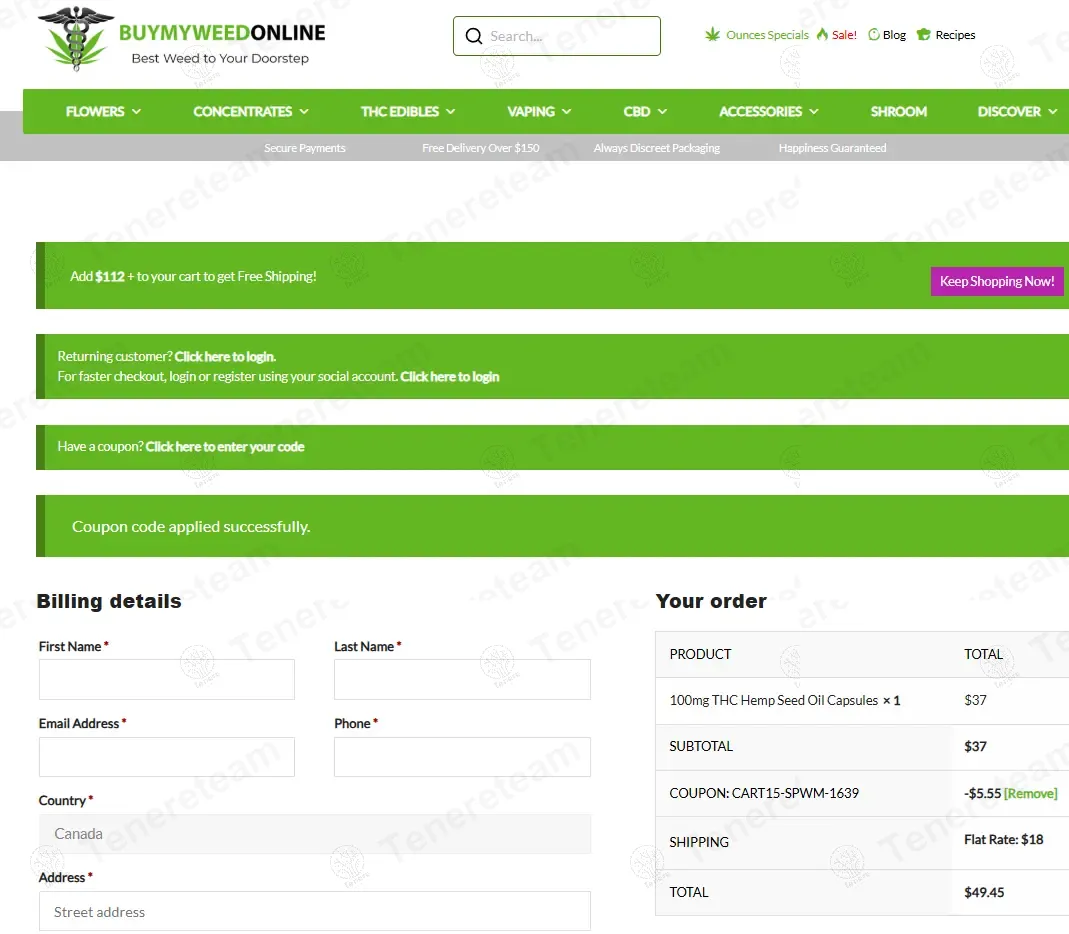The image size is (1069, 934).
Task: Click here to enter your coupon code
Action: pyautogui.click(x=225, y=447)
